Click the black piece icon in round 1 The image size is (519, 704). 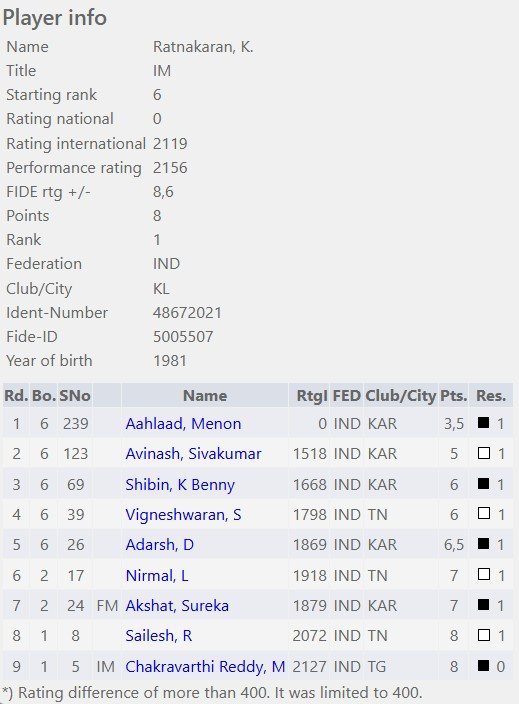[x=484, y=422]
